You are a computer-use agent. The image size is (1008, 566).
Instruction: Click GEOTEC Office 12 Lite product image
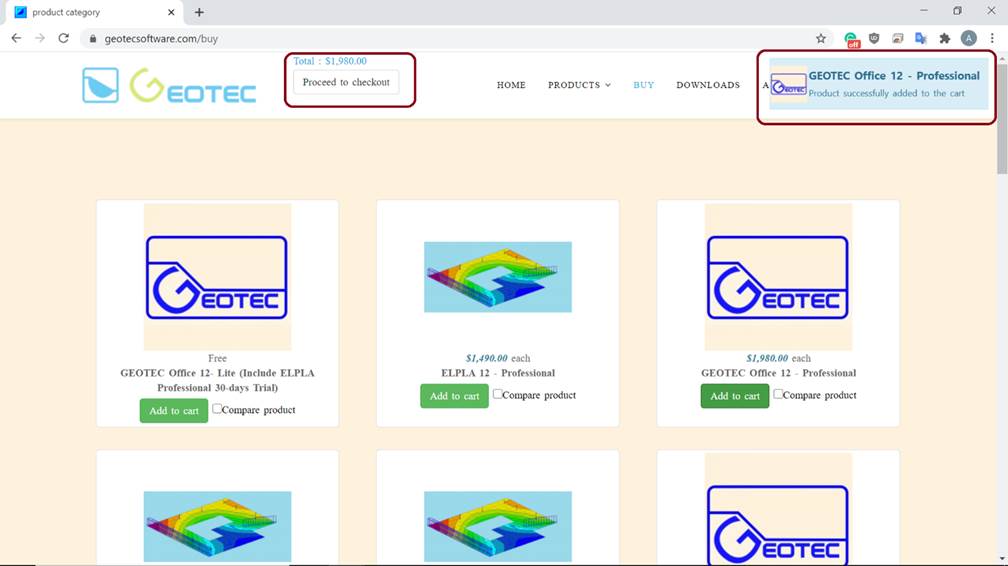217,277
